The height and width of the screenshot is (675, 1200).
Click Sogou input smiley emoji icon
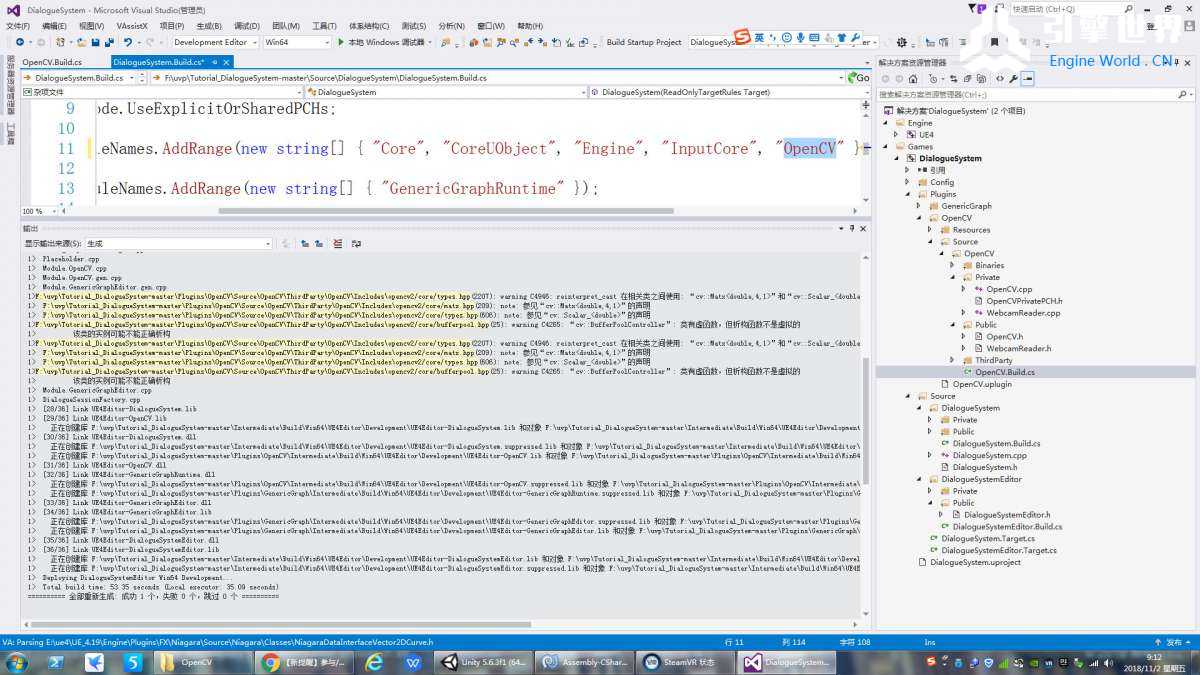tap(787, 38)
